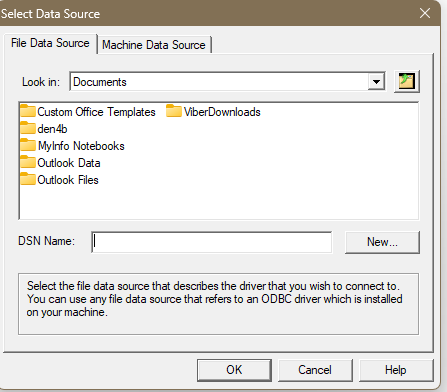Viewport: 447px width, 392px height.
Task: Click the MyInfo Notebooks folder name
Action: pos(81,146)
